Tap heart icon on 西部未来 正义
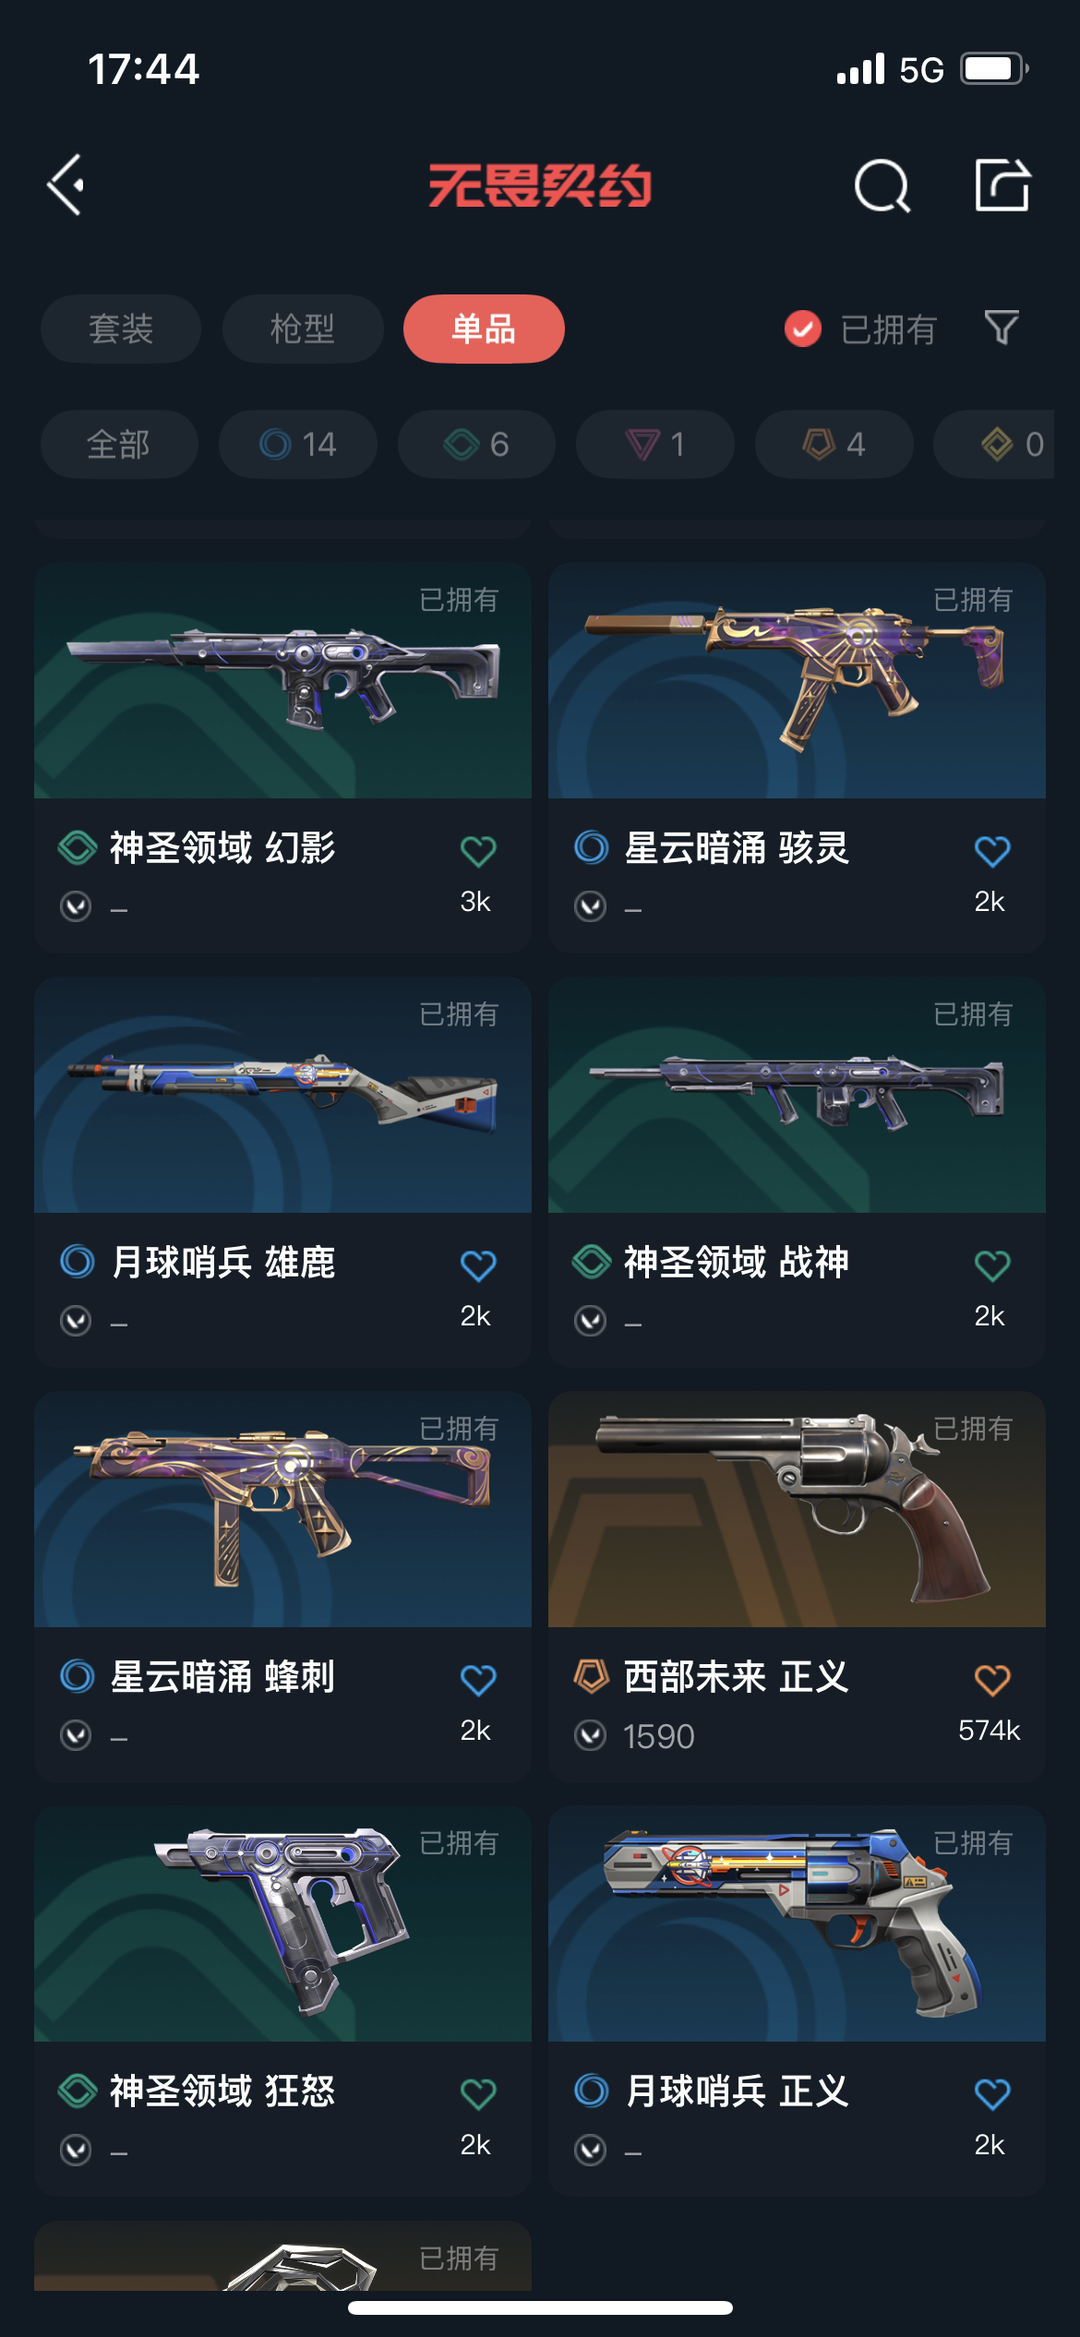Image resolution: width=1080 pixels, height=2337 pixels. click(992, 1679)
